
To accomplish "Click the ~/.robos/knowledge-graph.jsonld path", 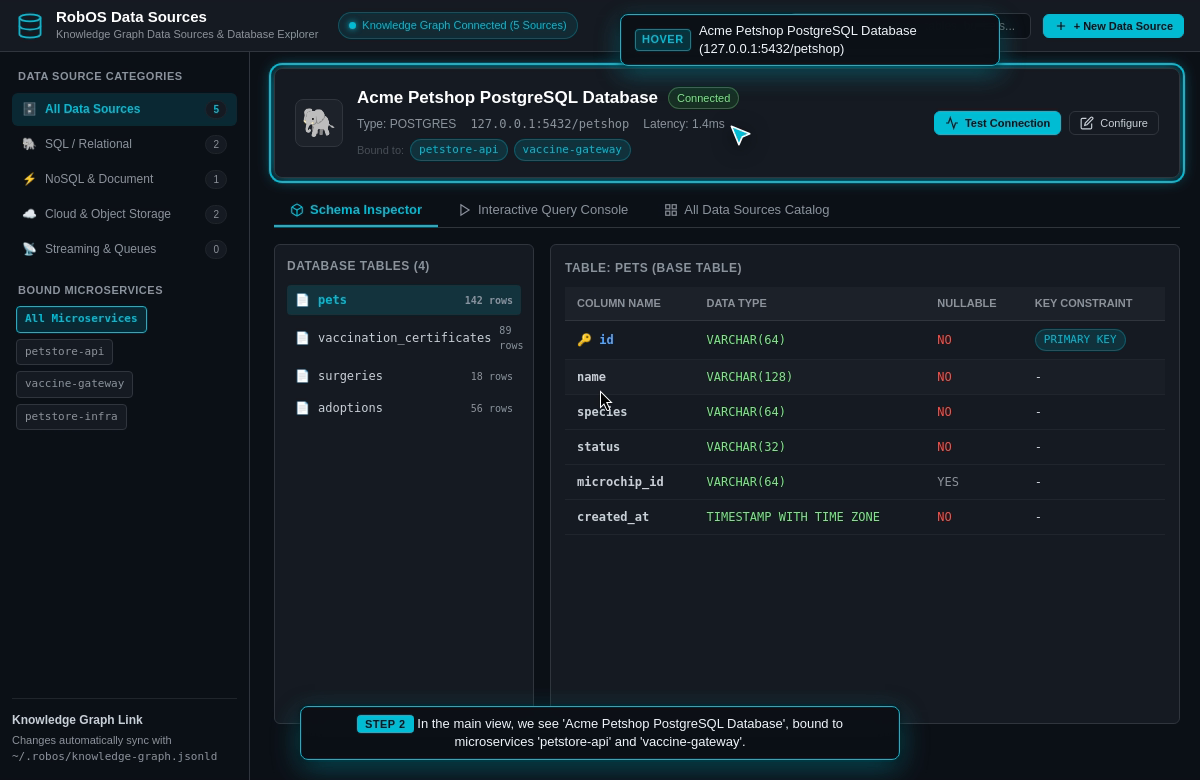I will (x=114, y=757).
